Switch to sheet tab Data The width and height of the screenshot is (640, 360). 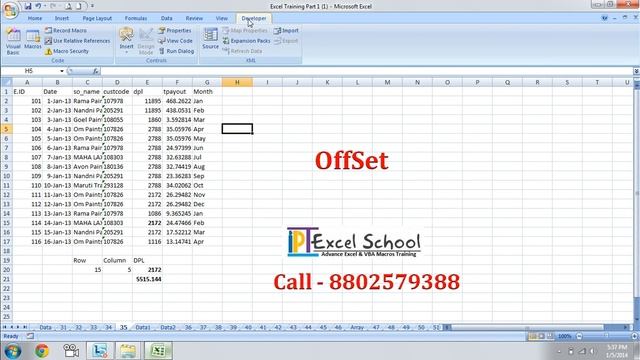(45, 327)
